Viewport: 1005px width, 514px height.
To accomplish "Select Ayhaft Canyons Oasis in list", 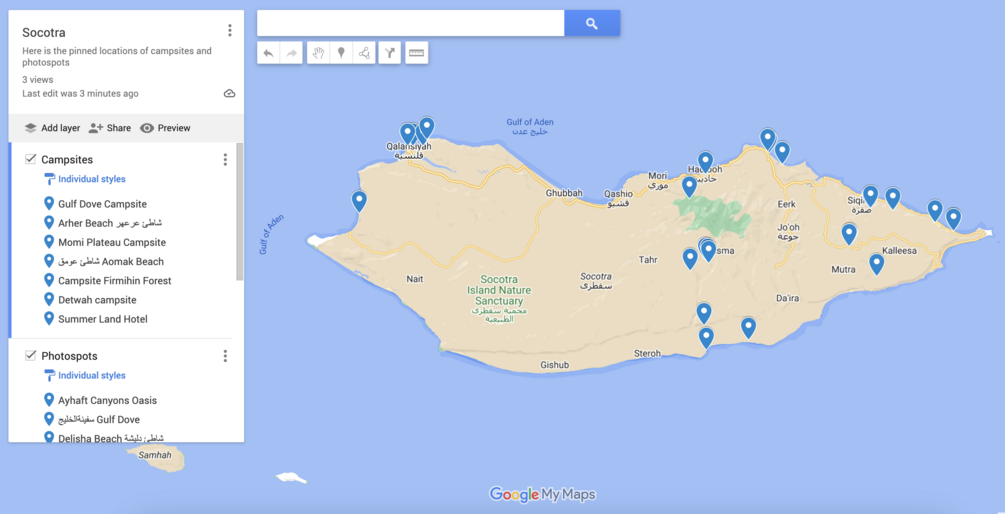I will tap(108, 401).
